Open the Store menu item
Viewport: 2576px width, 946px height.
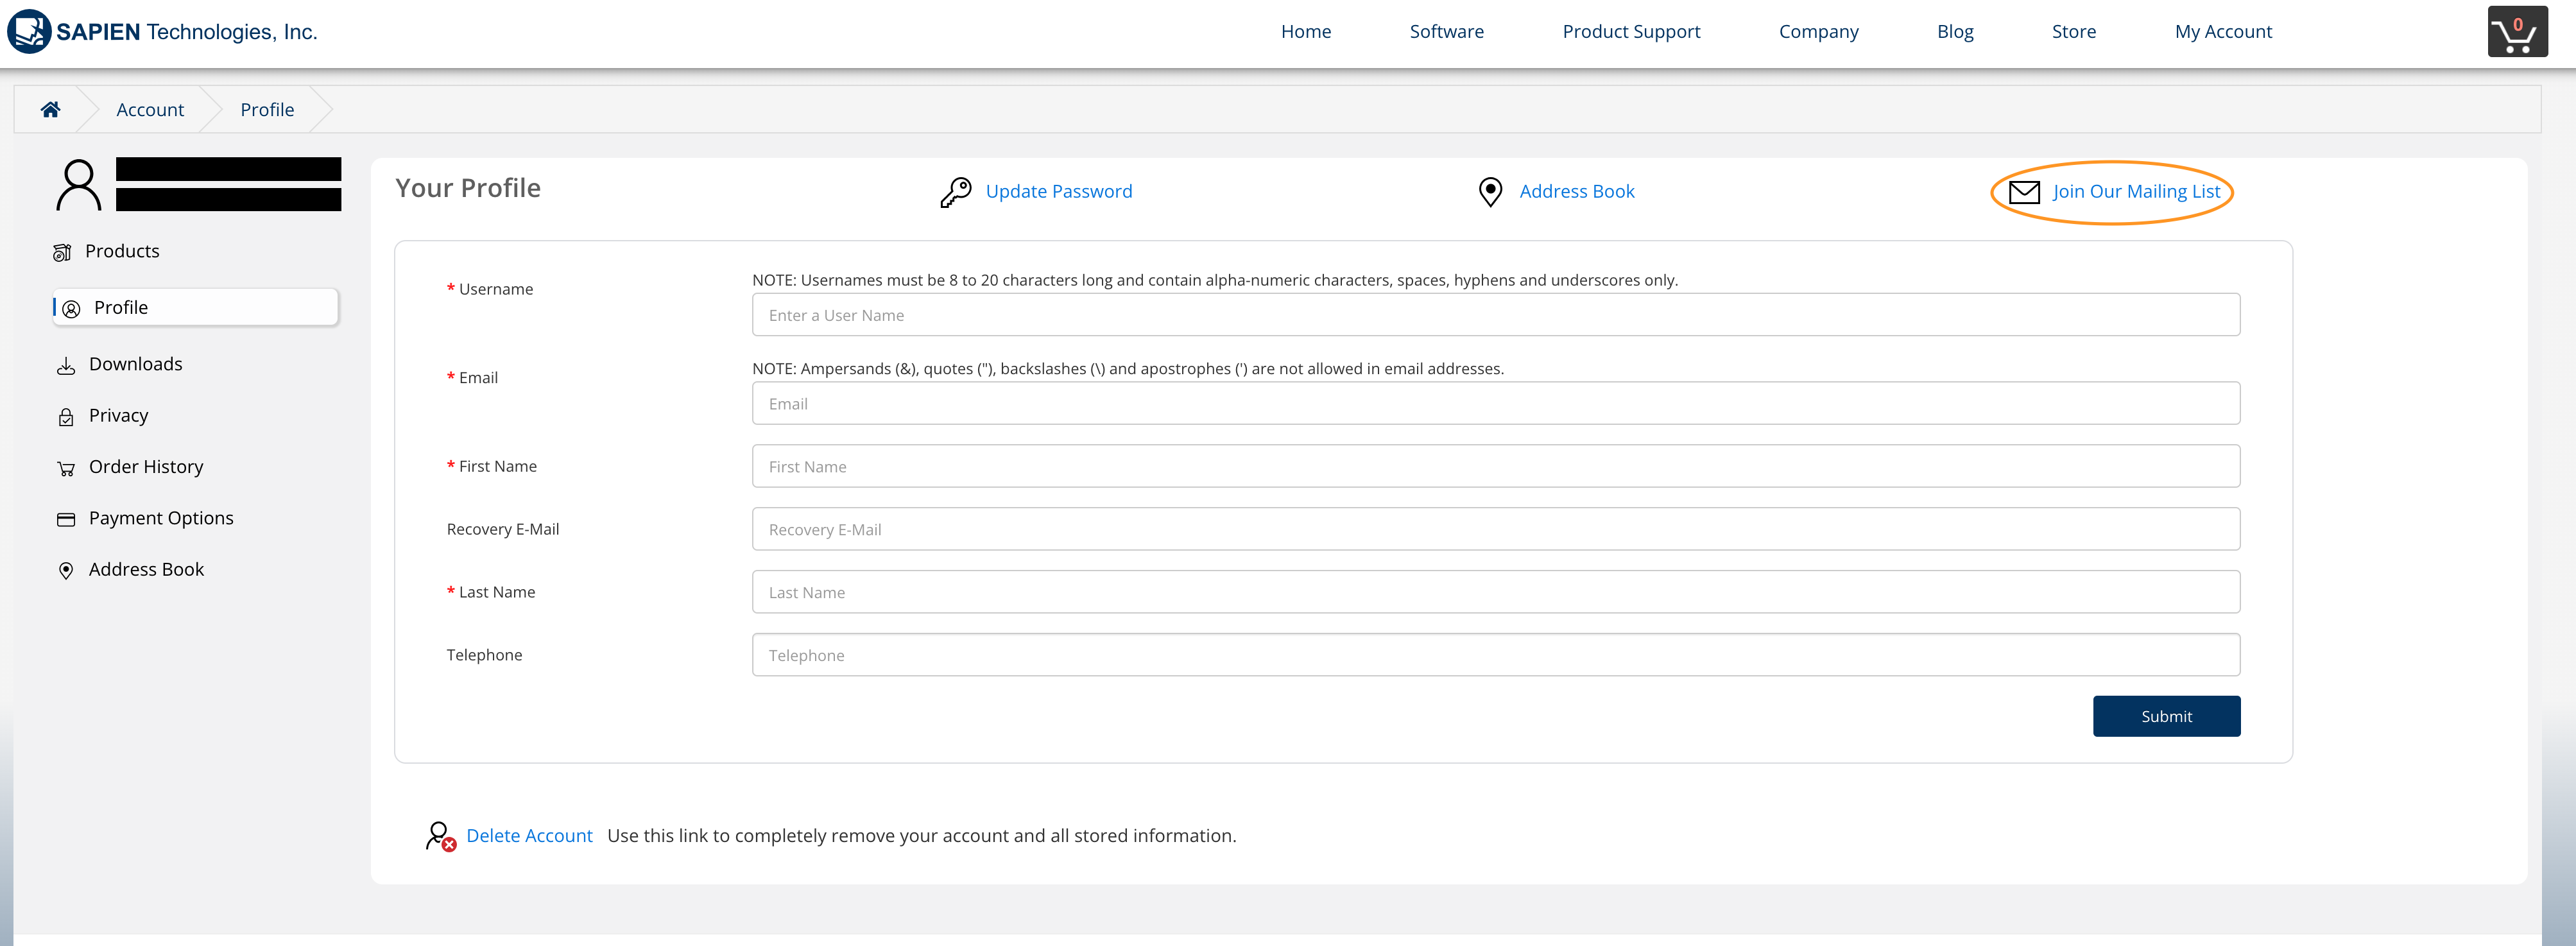(x=2074, y=32)
